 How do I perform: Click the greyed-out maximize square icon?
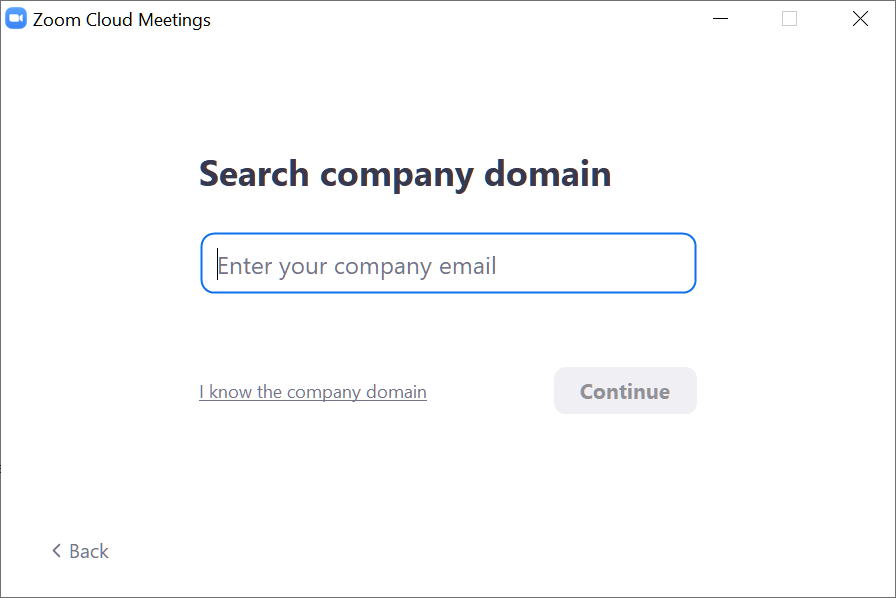pyautogui.click(x=789, y=19)
